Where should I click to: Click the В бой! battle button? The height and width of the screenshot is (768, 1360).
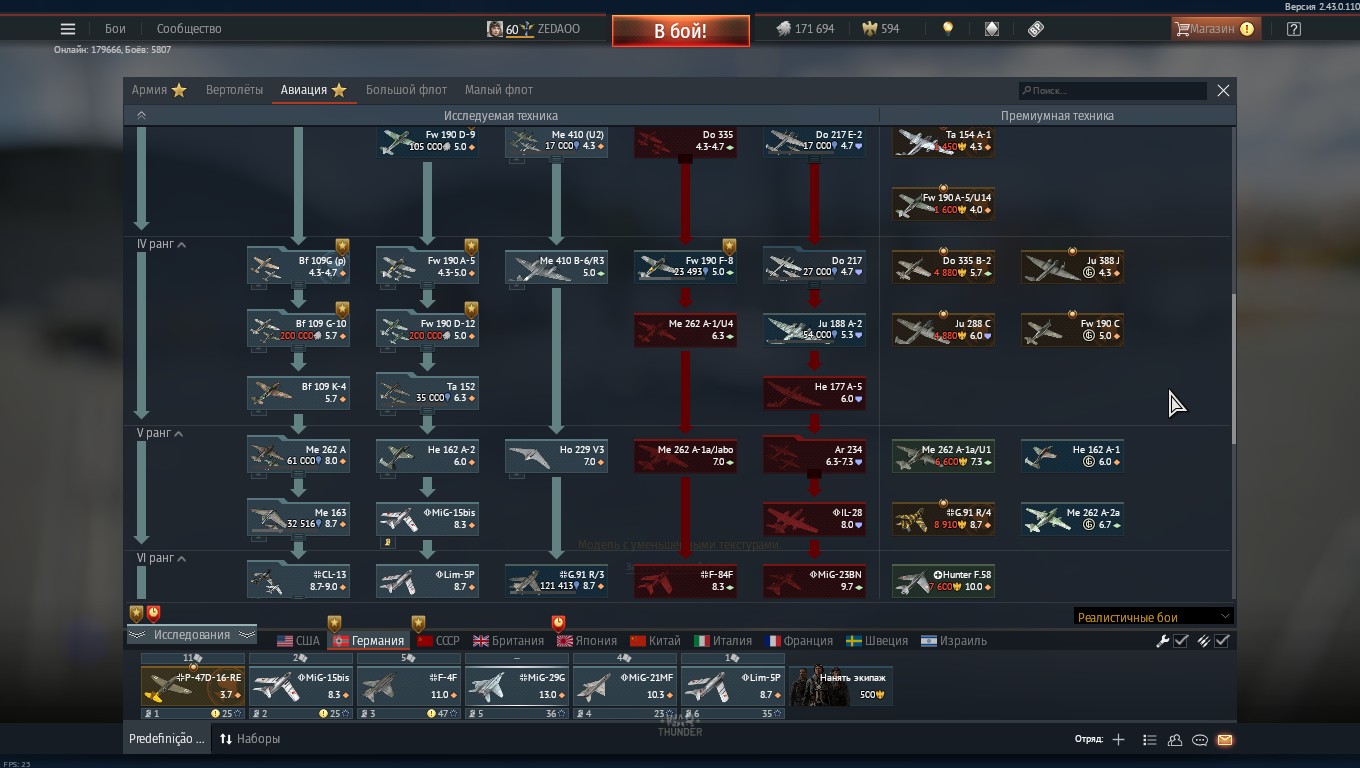pyautogui.click(x=681, y=31)
